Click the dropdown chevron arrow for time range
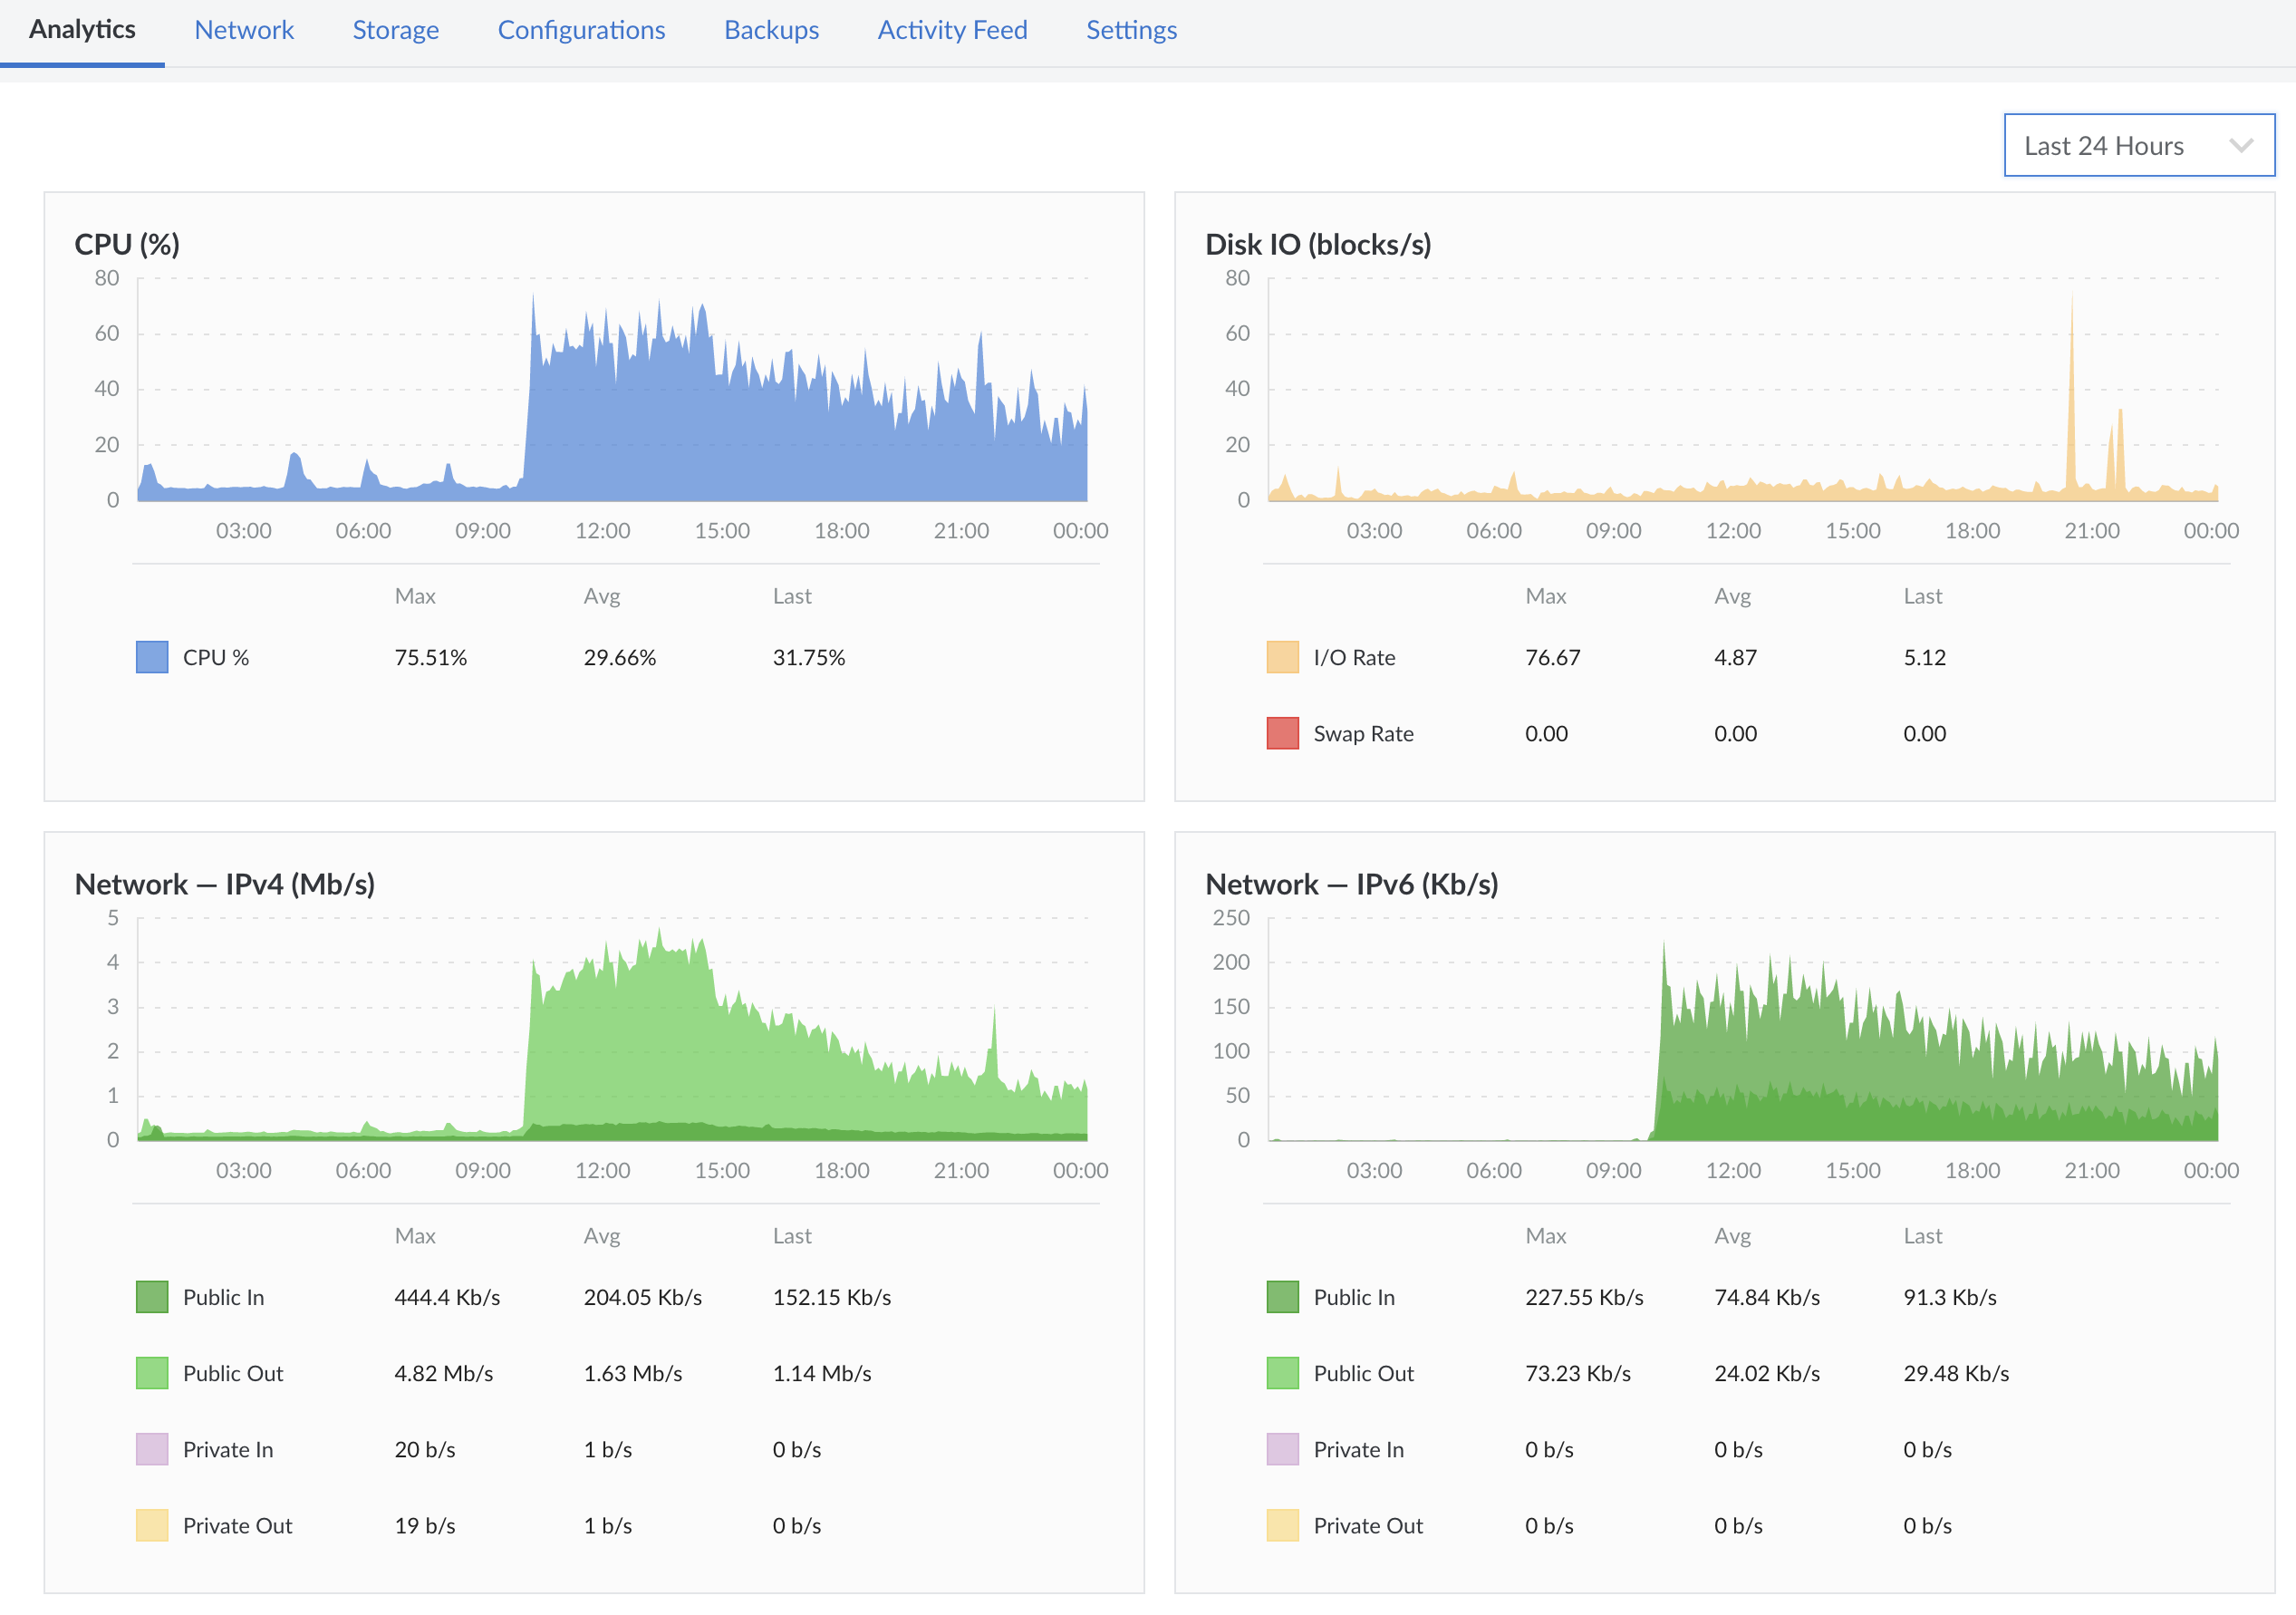Viewport: 2296px width, 1615px height. pyautogui.click(x=2241, y=146)
